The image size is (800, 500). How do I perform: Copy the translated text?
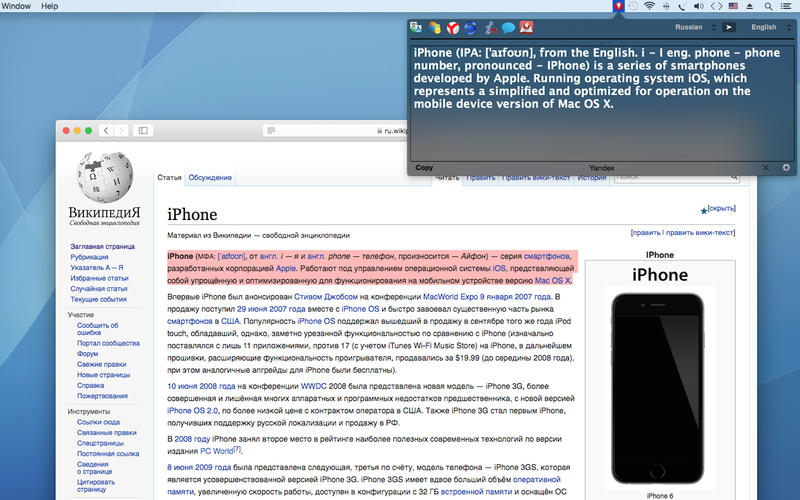click(424, 167)
